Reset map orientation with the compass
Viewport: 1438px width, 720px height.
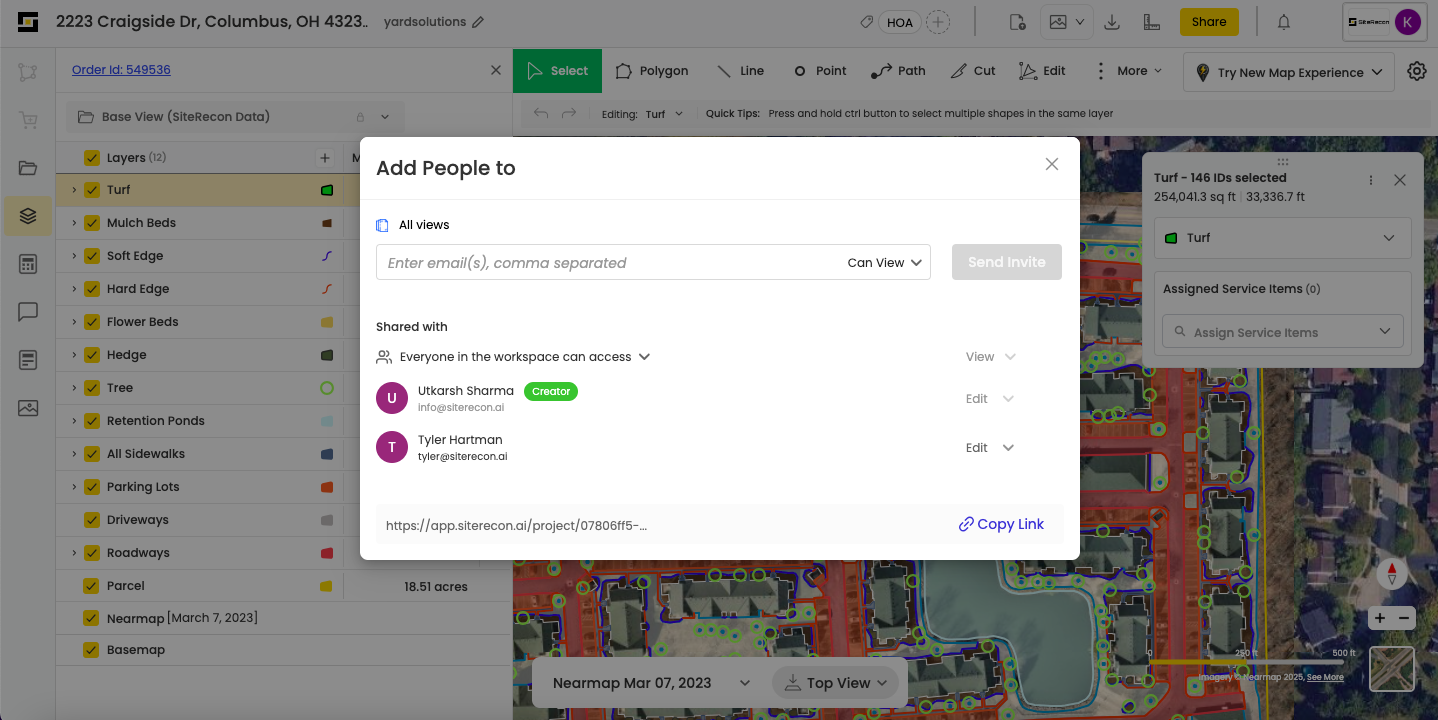click(1392, 574)
